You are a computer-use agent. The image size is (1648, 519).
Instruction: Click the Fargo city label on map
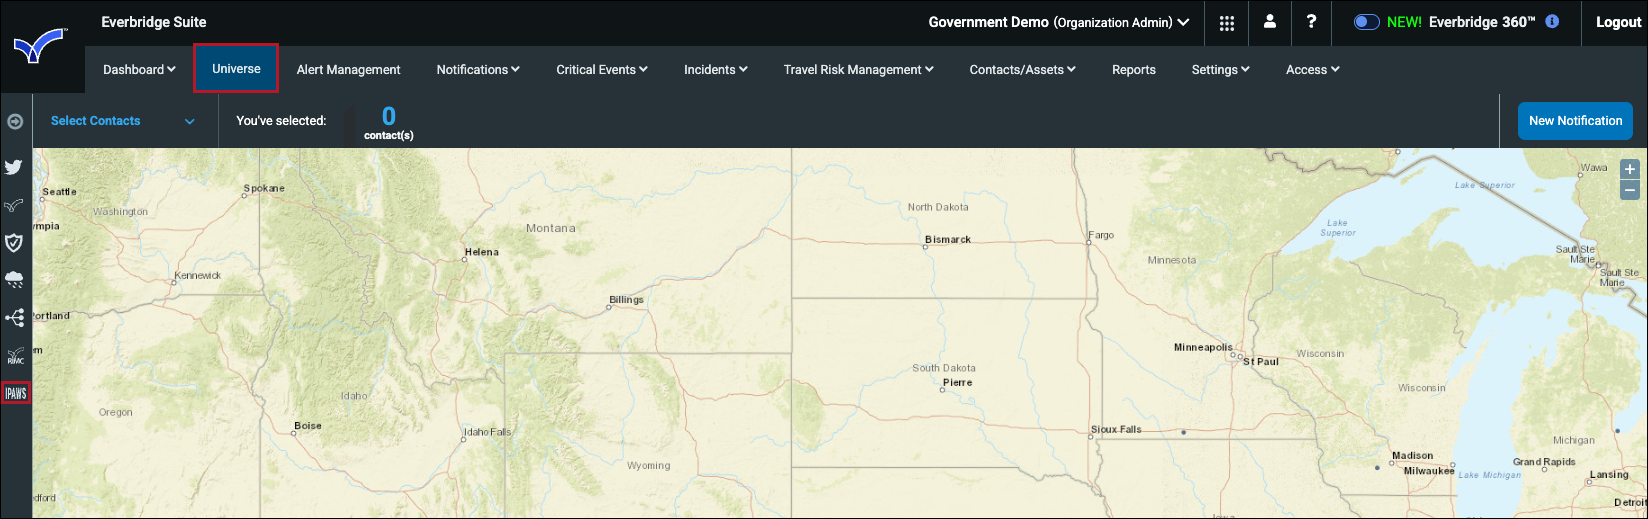[x=1101, y=235]
